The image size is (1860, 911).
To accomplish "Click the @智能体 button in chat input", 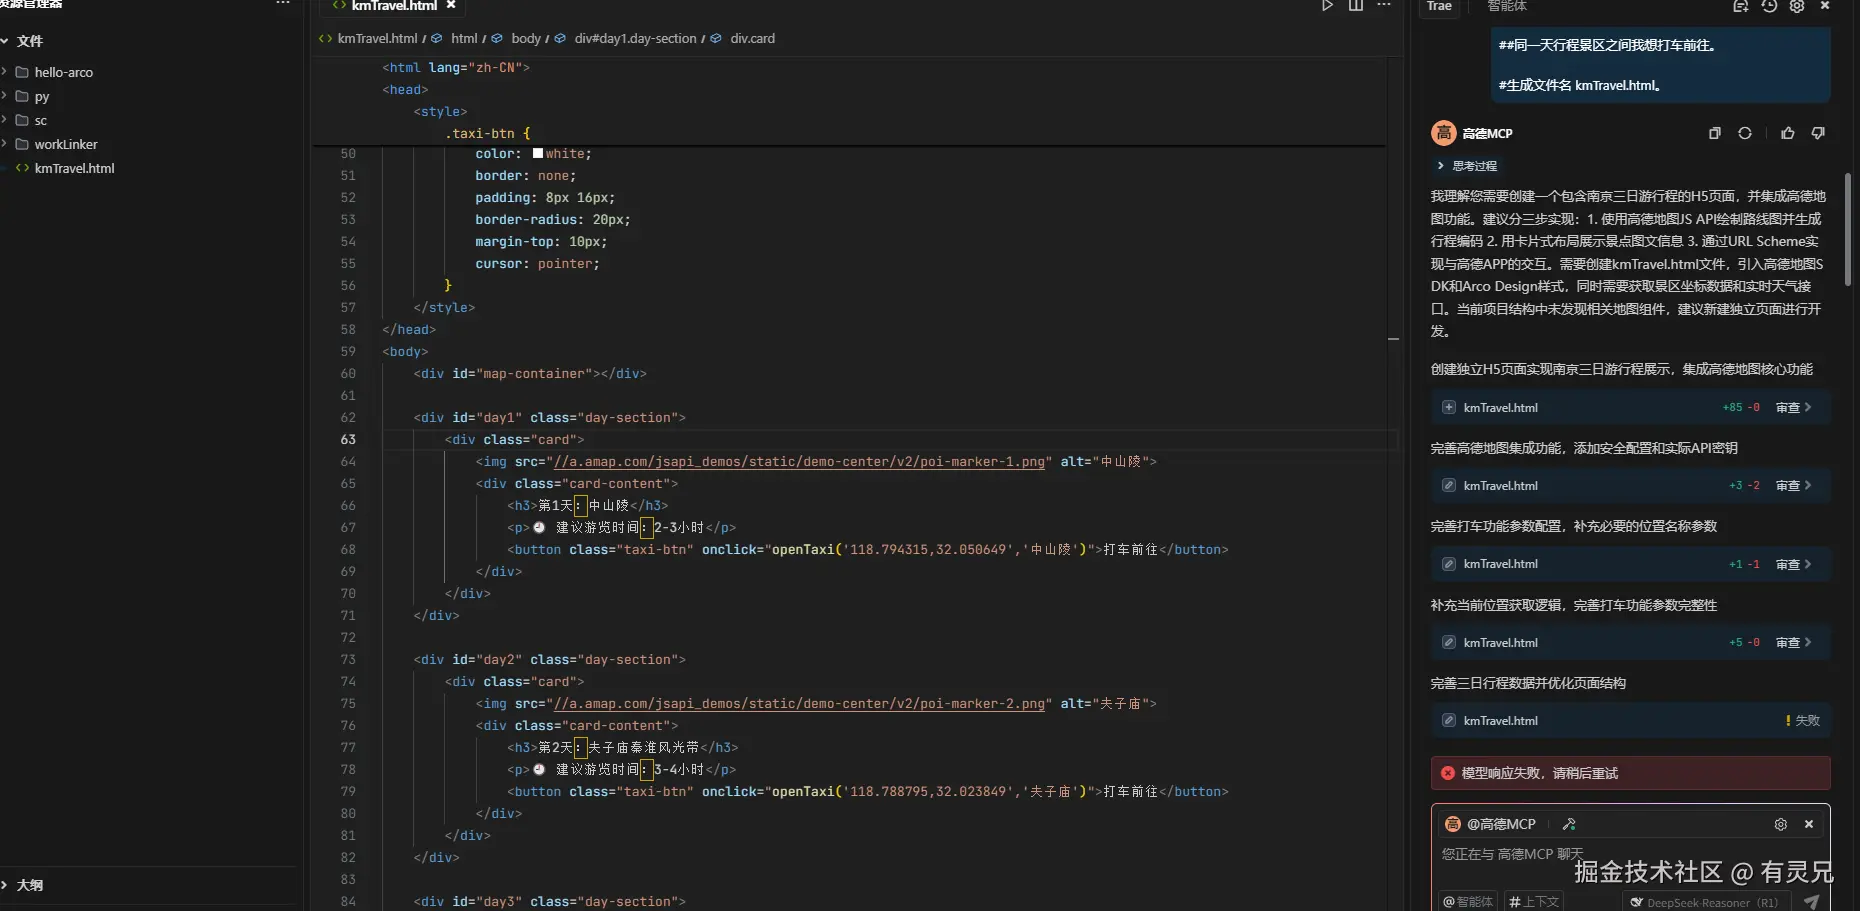I will (1468, 901).
